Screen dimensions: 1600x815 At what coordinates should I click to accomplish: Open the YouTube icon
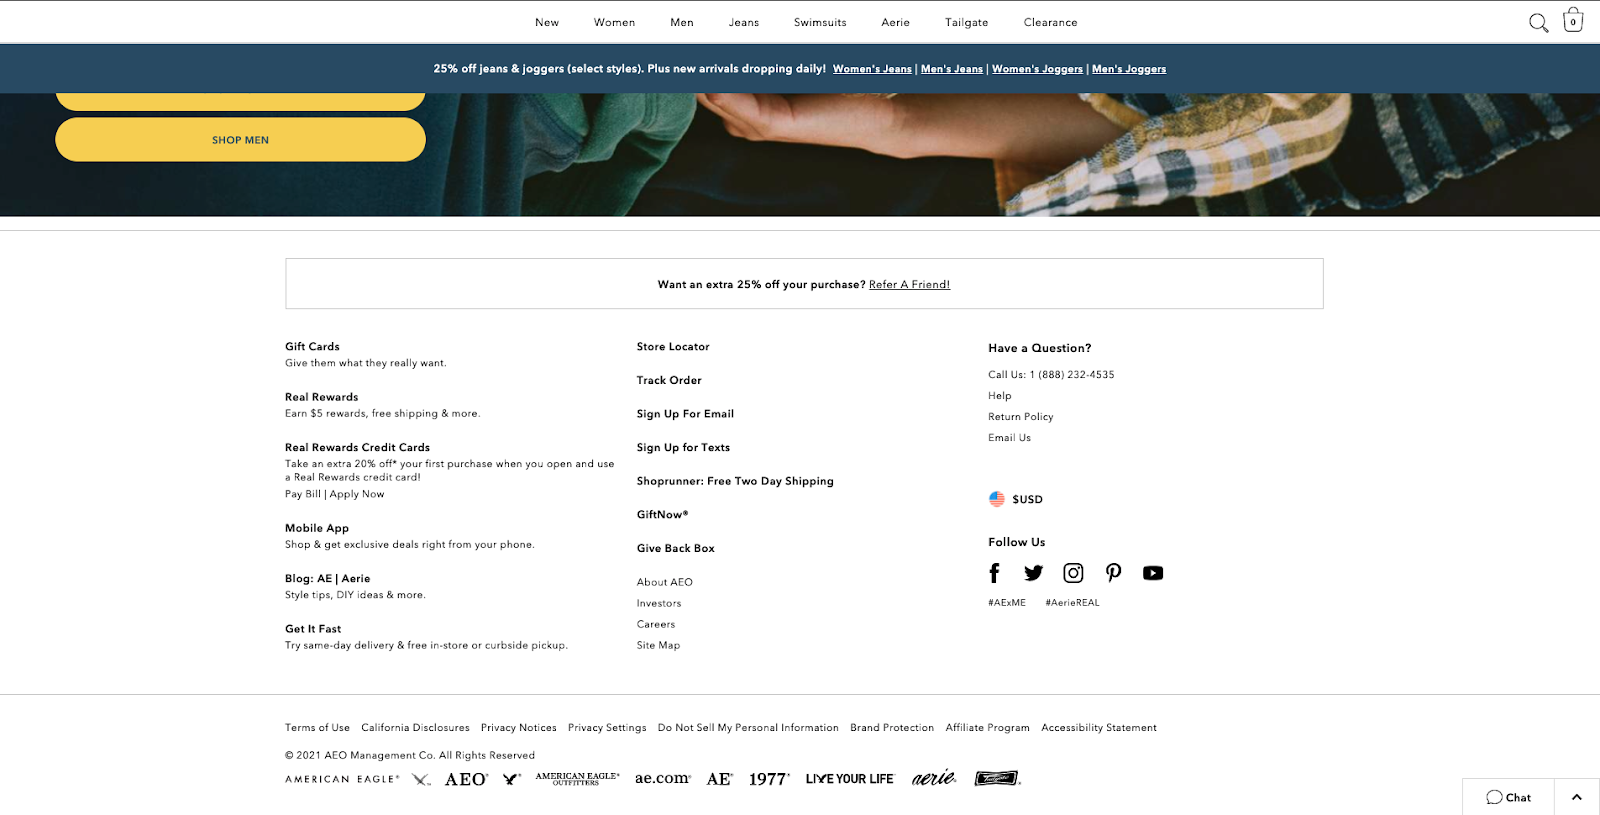(1153, 573)
